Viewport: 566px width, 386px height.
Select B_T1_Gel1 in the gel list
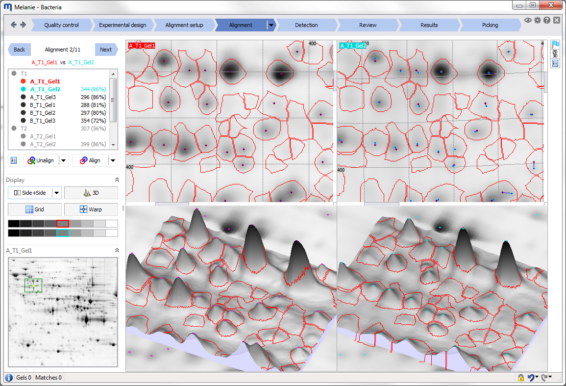coord(43,105)
